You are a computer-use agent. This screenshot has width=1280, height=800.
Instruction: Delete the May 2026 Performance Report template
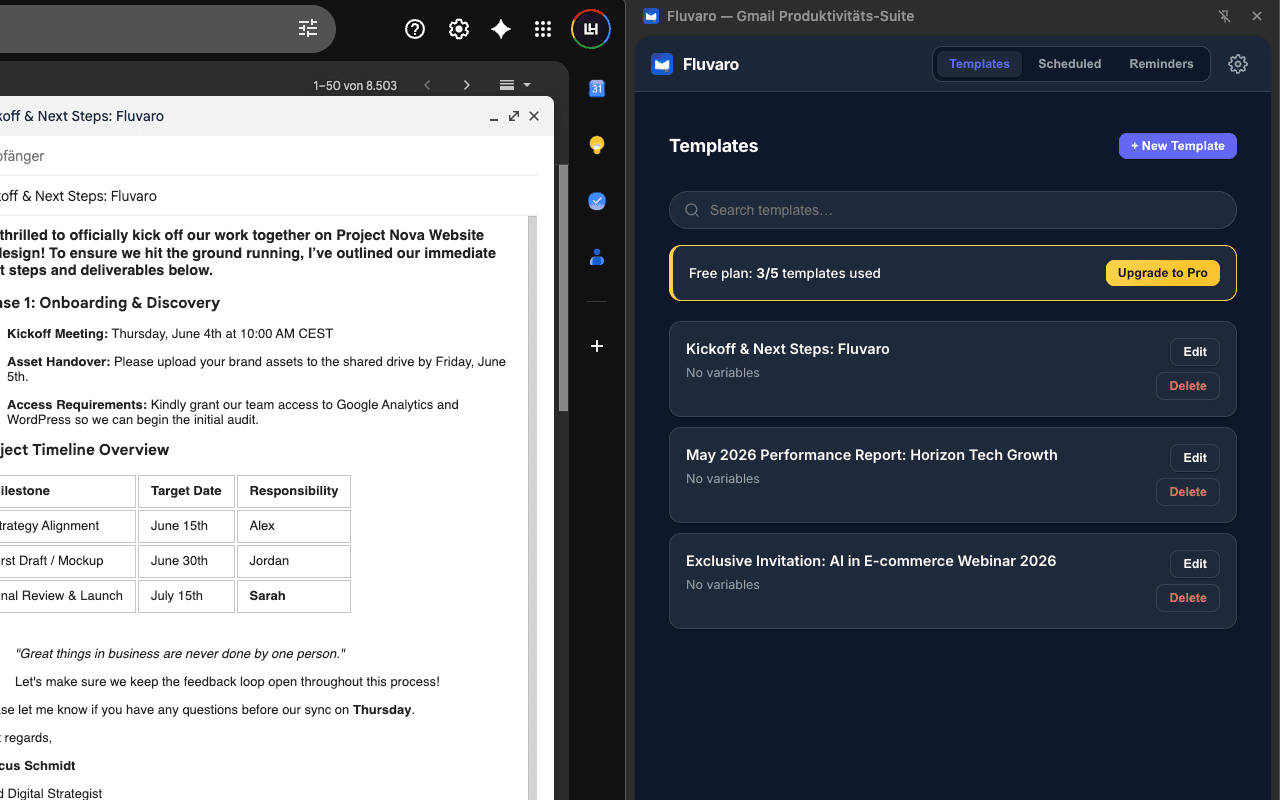coord(1188,492)
